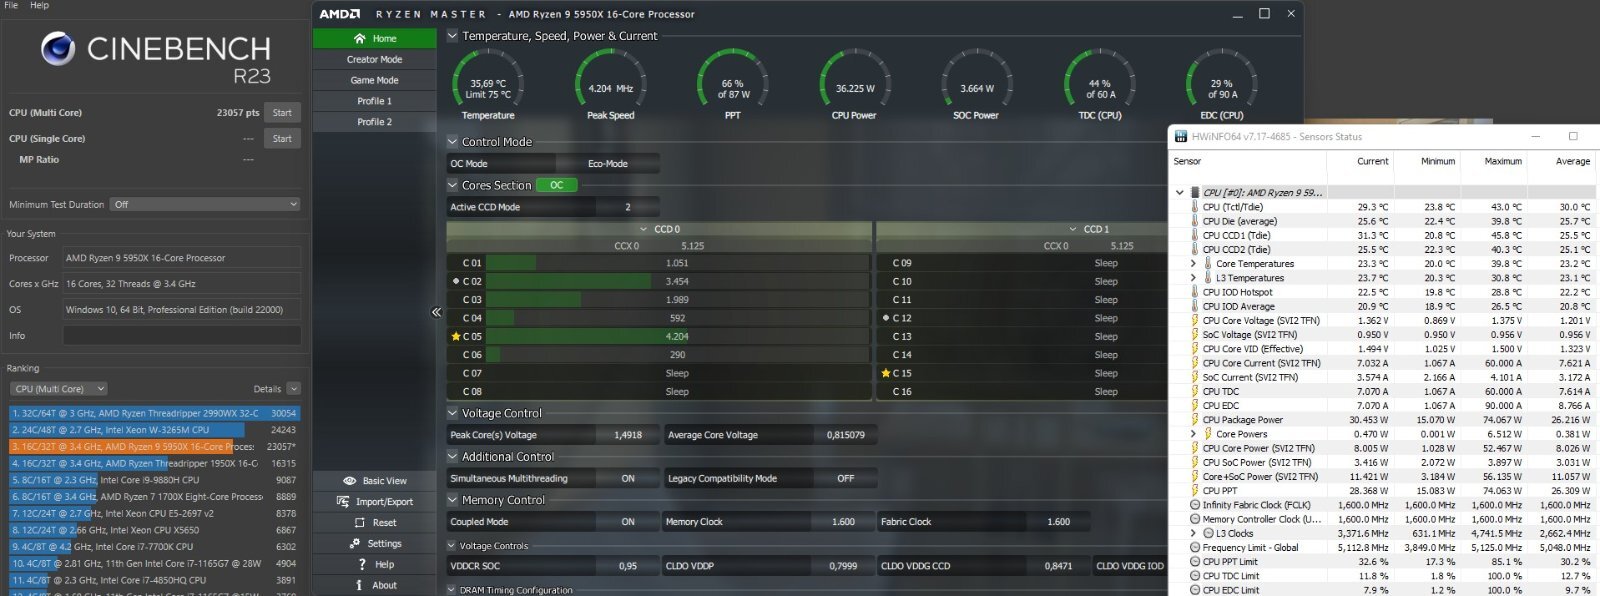
Task: Switch to Basic View in Ryzen Master
Action: 374,481
